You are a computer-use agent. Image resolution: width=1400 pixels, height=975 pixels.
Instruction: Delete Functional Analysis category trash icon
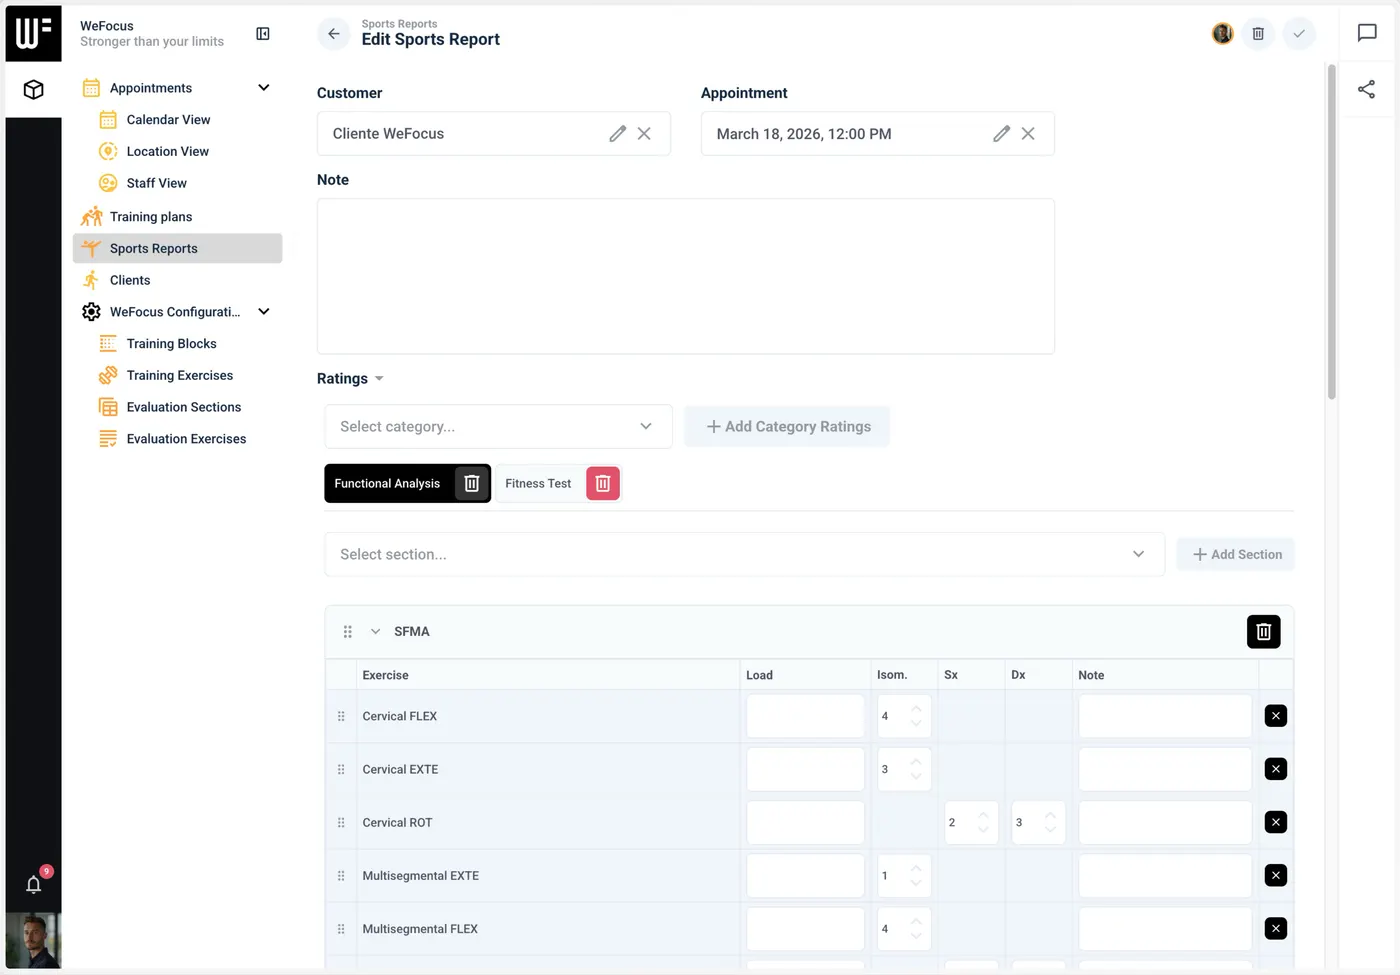tap(472, 483)
